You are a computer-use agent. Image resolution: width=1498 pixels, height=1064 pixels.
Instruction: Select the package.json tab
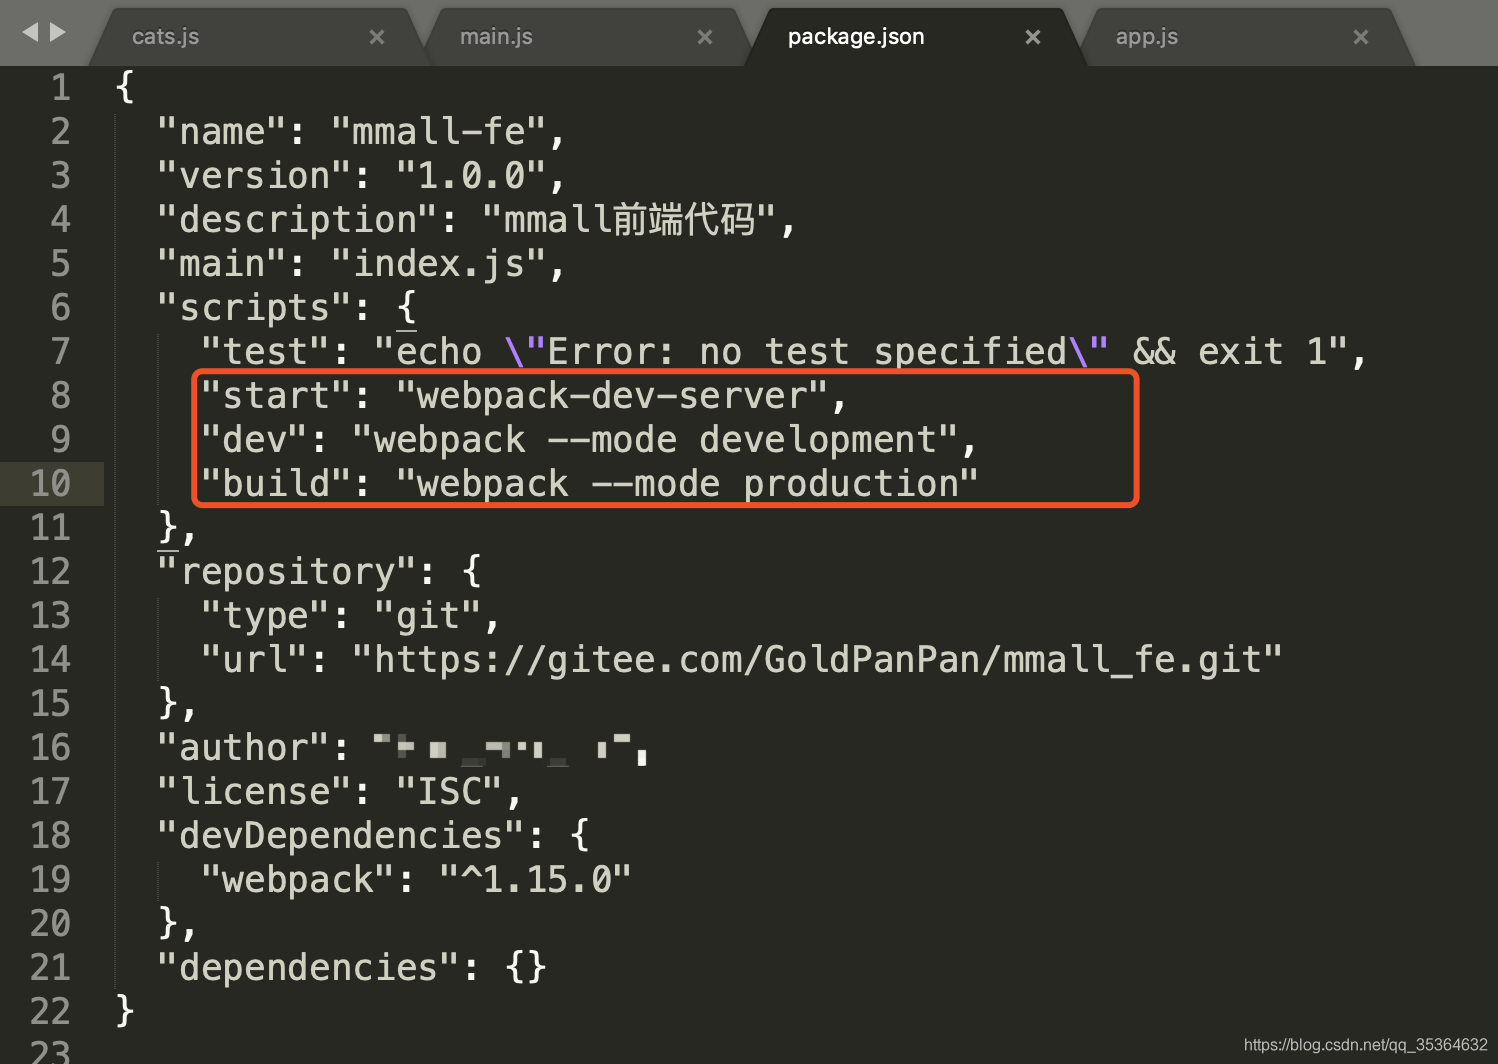pos(856,37)
